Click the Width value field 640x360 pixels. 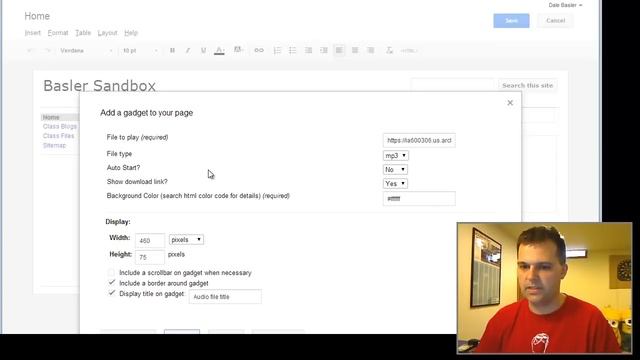tap(150, 240)
